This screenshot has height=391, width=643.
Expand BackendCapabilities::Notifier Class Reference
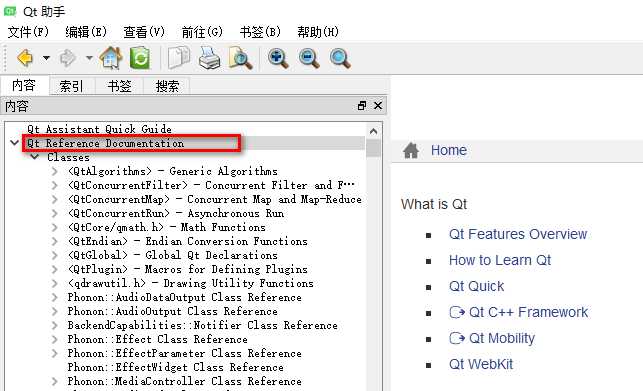pyautogui.click(x=55, y=325)
